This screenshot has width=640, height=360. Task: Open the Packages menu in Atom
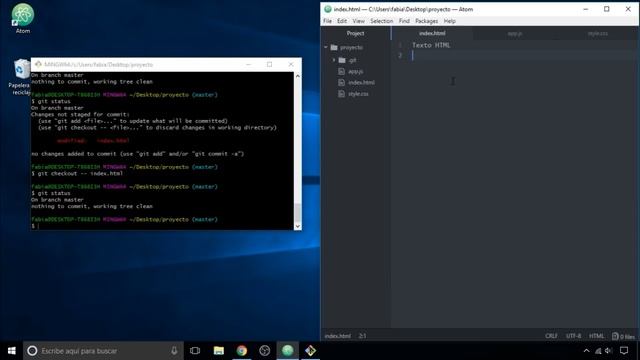pos(427,21)
